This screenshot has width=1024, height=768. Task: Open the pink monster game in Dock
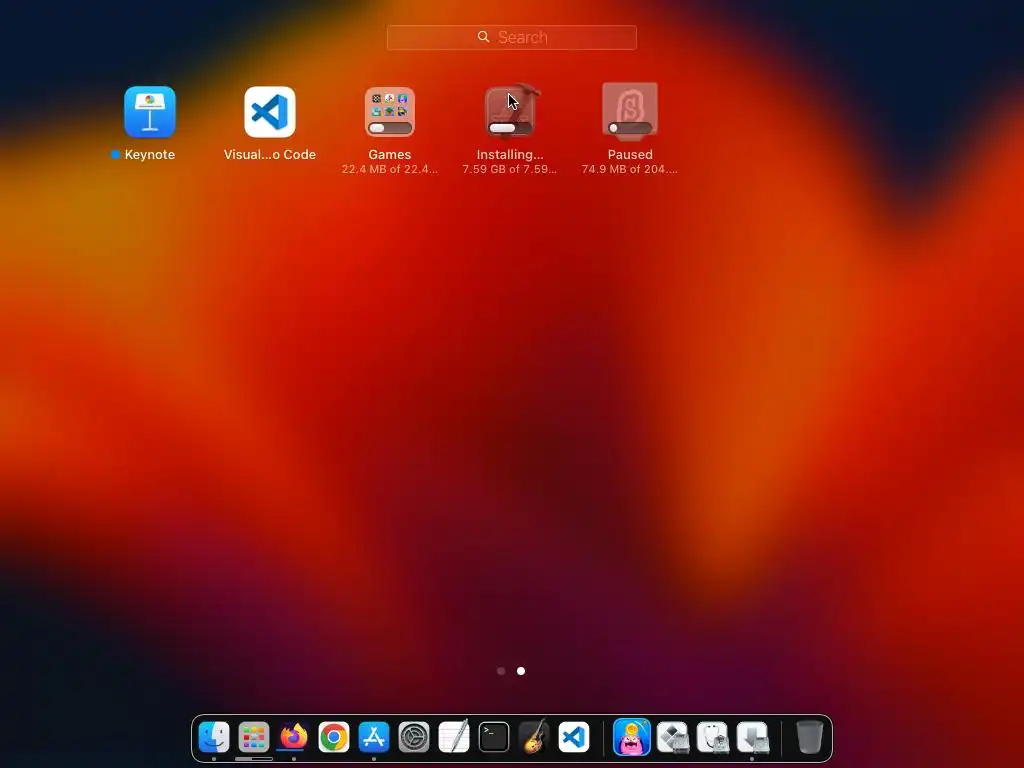coord(632,737)
